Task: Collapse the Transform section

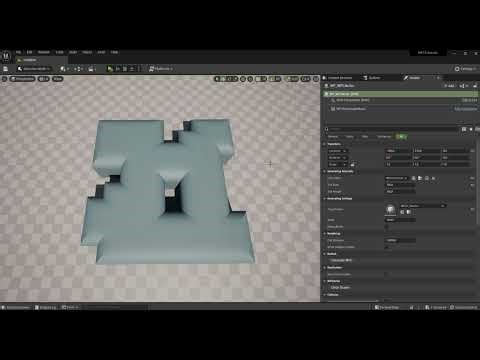Action: (x=324, y=144)
